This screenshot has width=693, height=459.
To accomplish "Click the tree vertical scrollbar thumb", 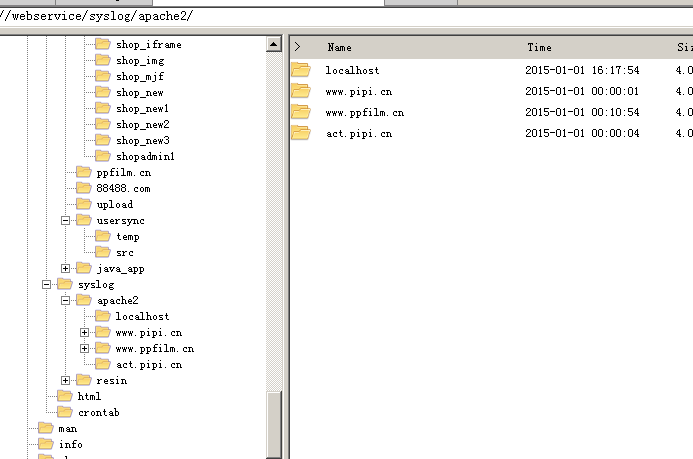I will click(274, 425).
